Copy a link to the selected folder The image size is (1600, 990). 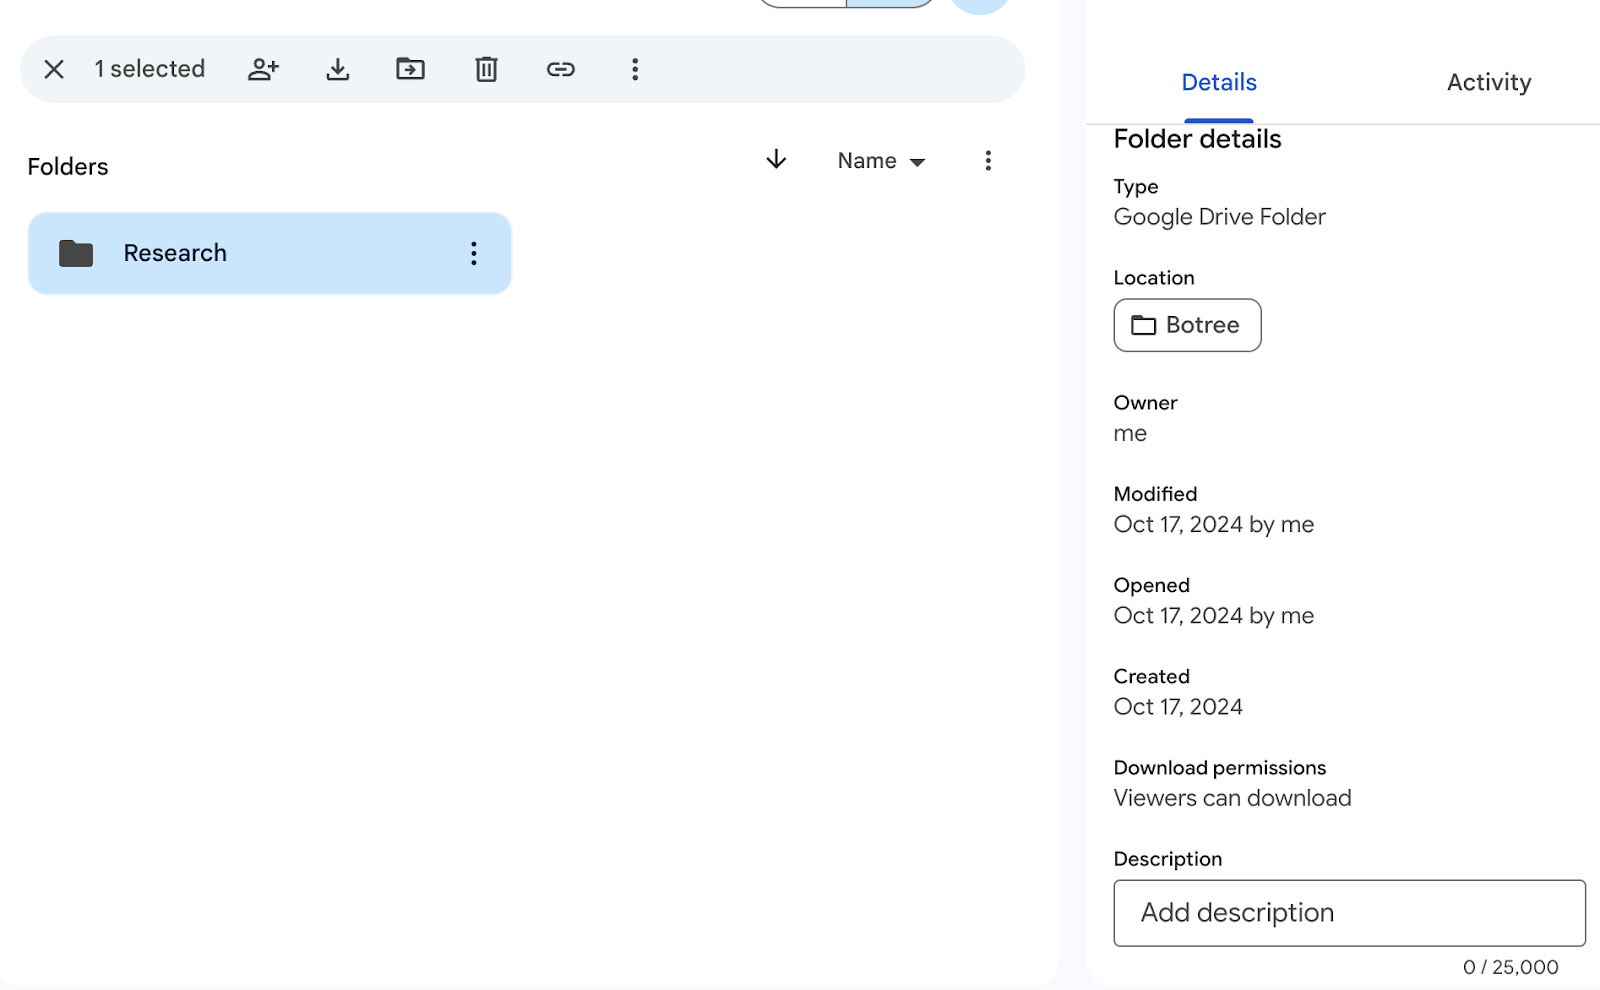561,69
